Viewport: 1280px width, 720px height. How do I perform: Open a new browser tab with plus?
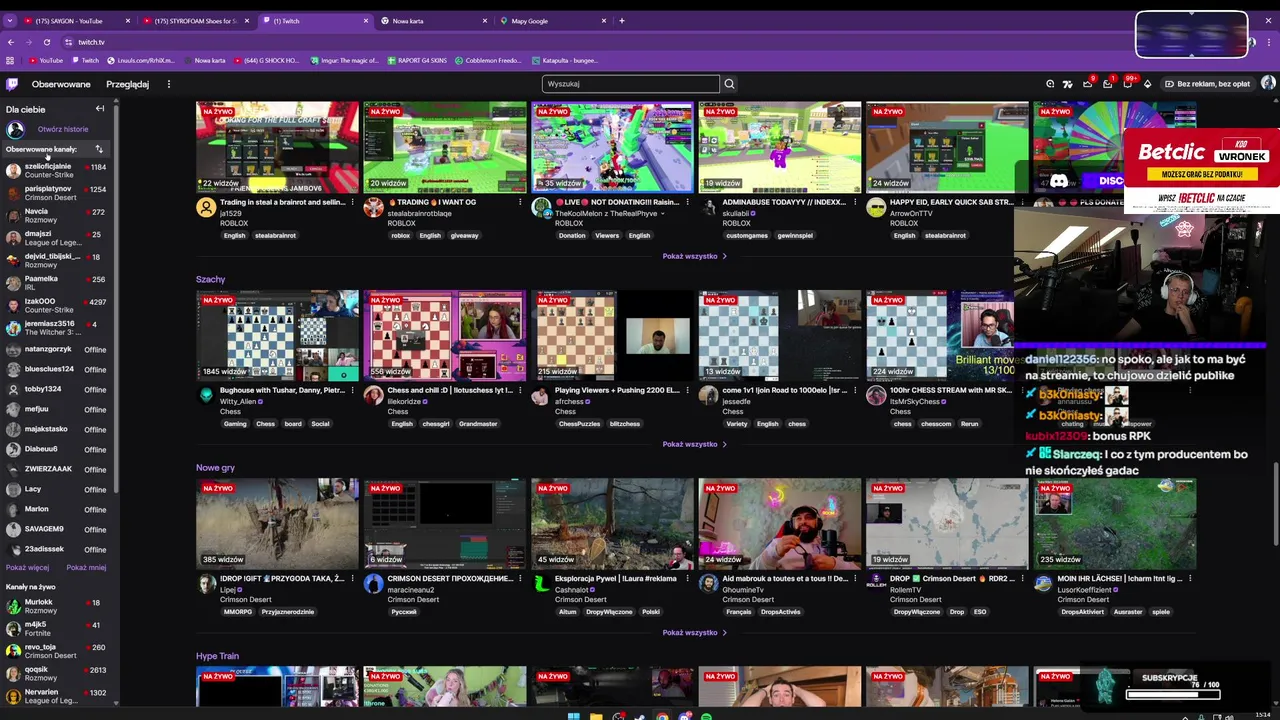622,20
